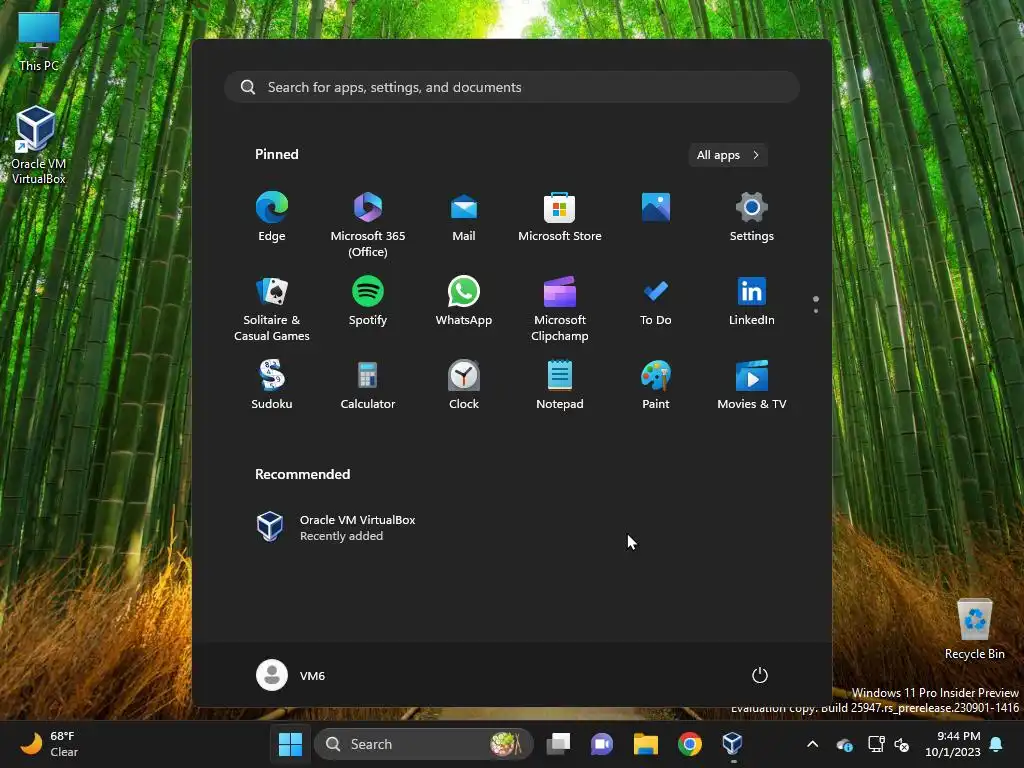Click the Start menu search box
The image size is (1024, 768).
[511, 87]
